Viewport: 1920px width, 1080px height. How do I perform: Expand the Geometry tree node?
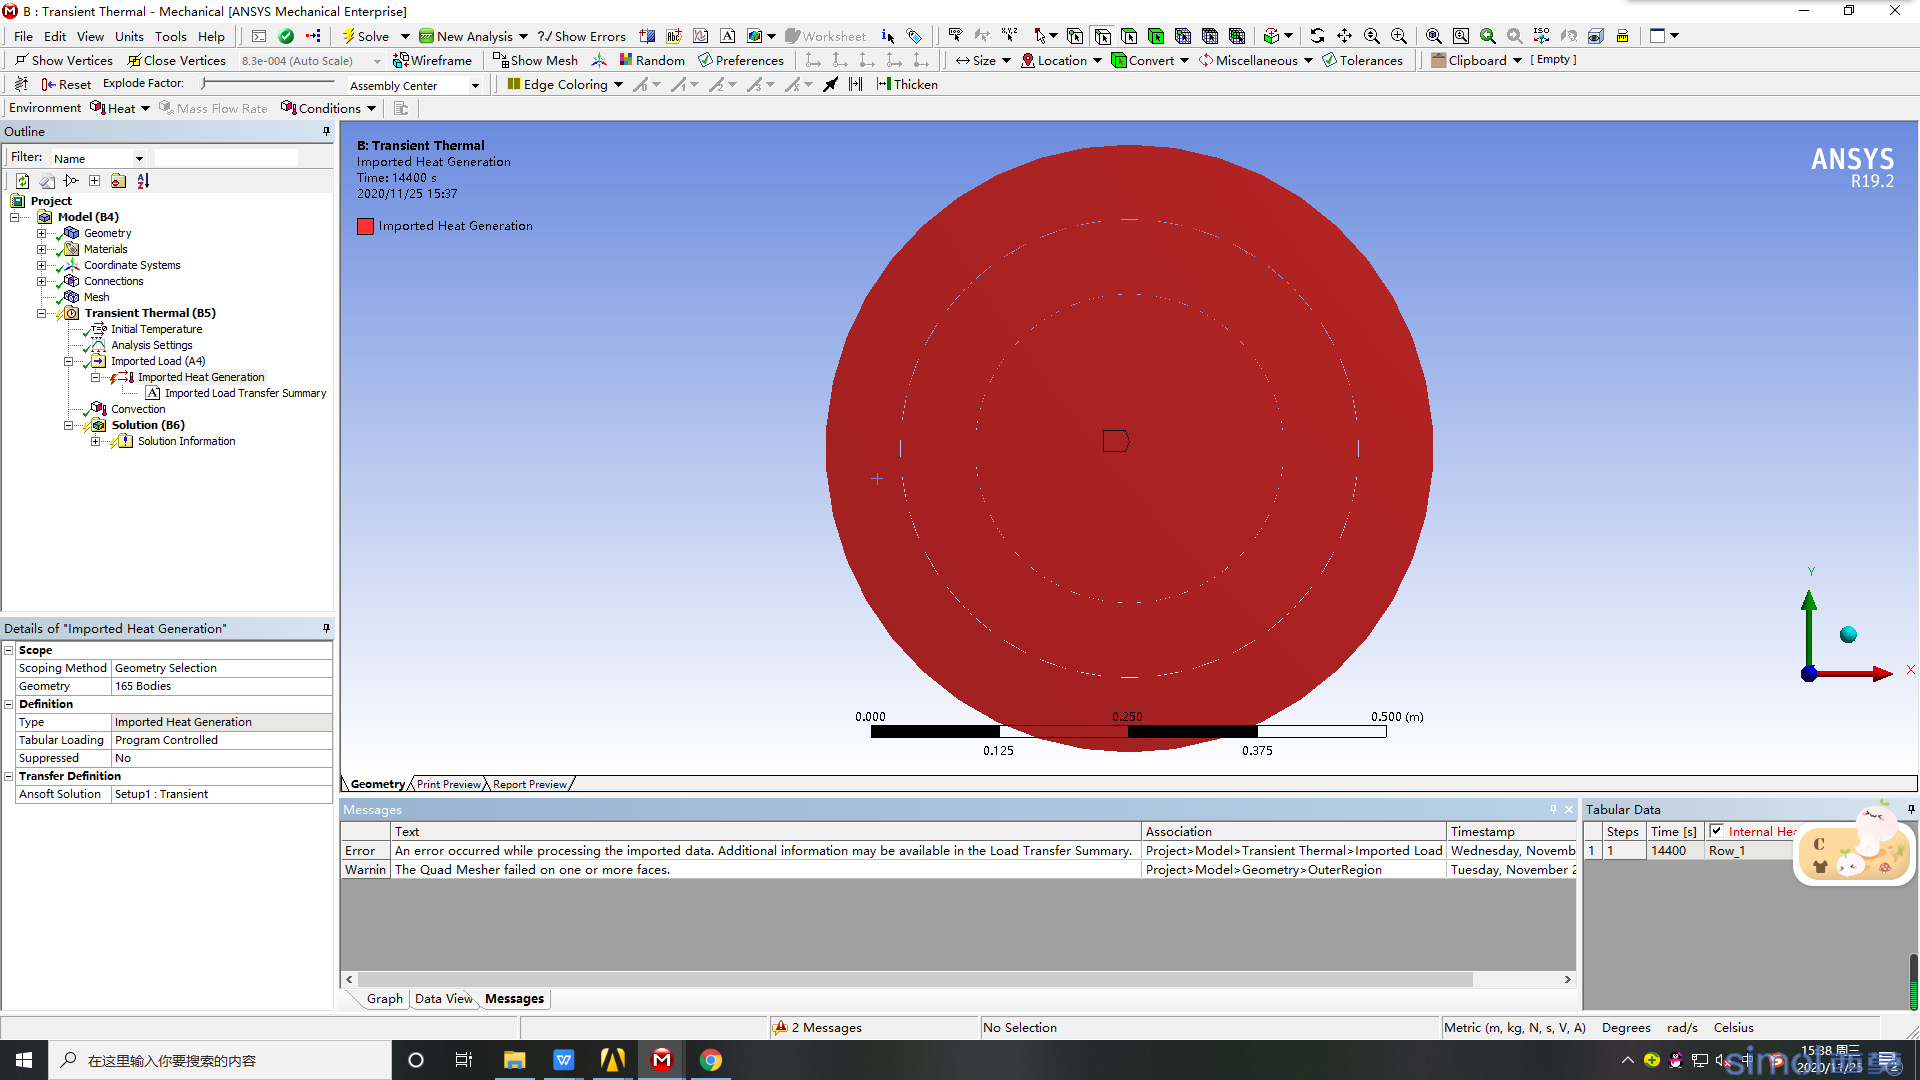coord(41,233)
